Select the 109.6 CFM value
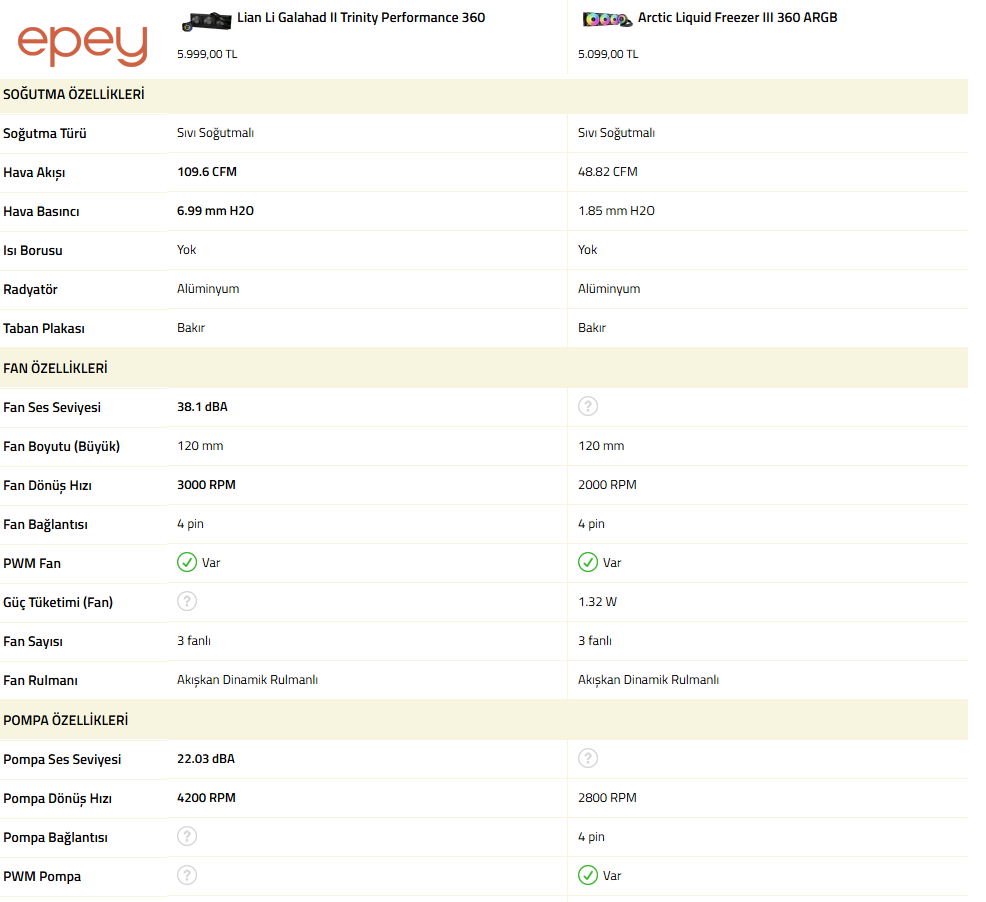This screenshot has width=986, height=902. click(207, 172)
